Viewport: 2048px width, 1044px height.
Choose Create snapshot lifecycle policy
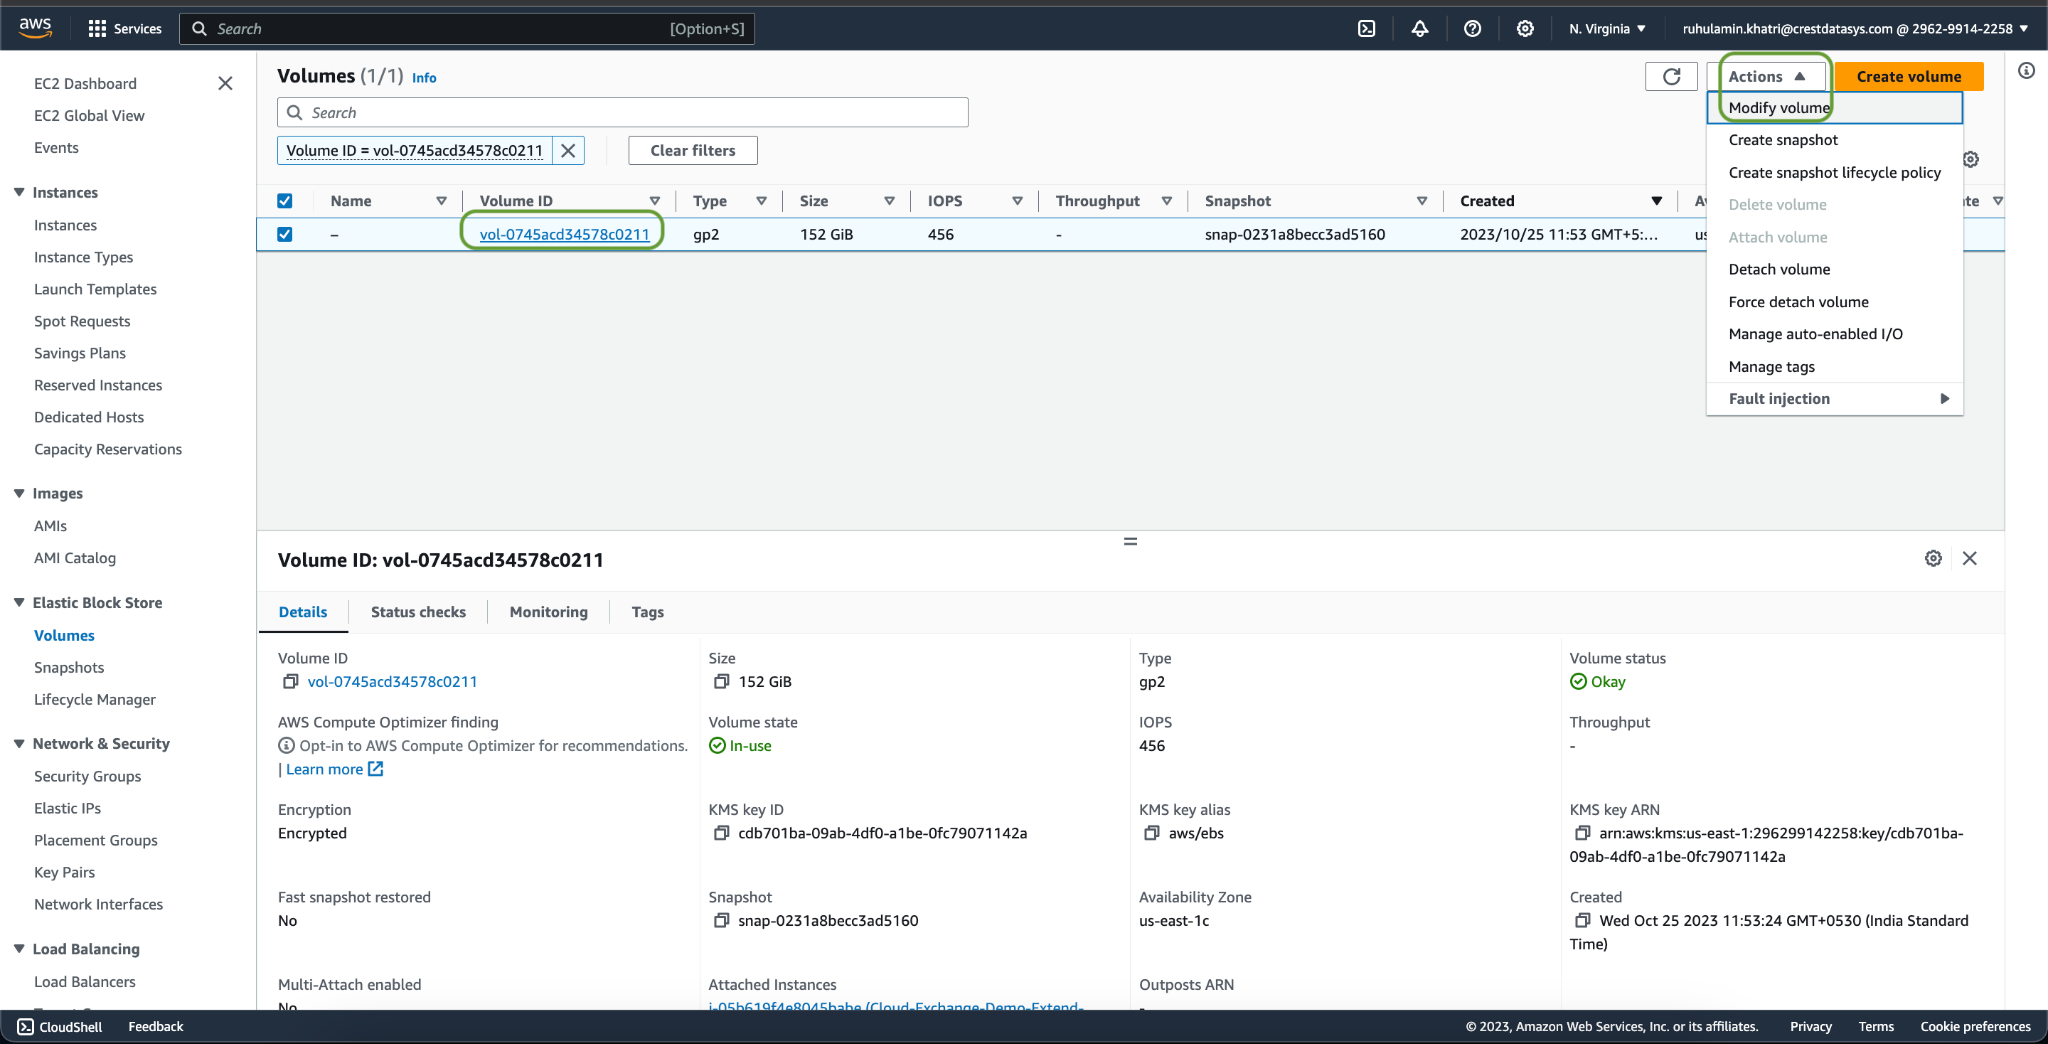(1835, 172)
